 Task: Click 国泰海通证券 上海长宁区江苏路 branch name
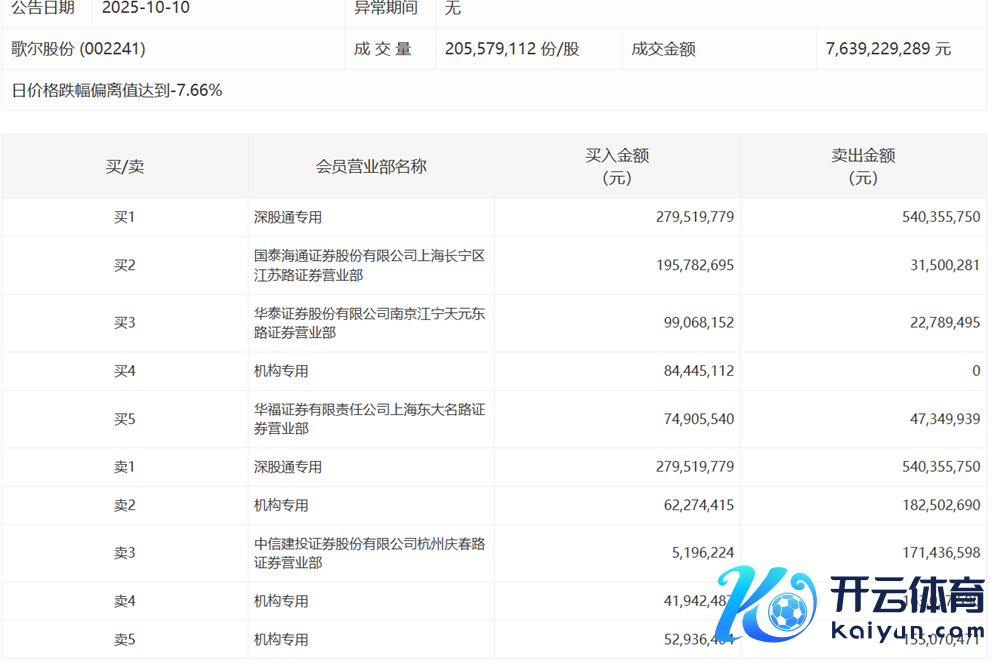(369, 266)
